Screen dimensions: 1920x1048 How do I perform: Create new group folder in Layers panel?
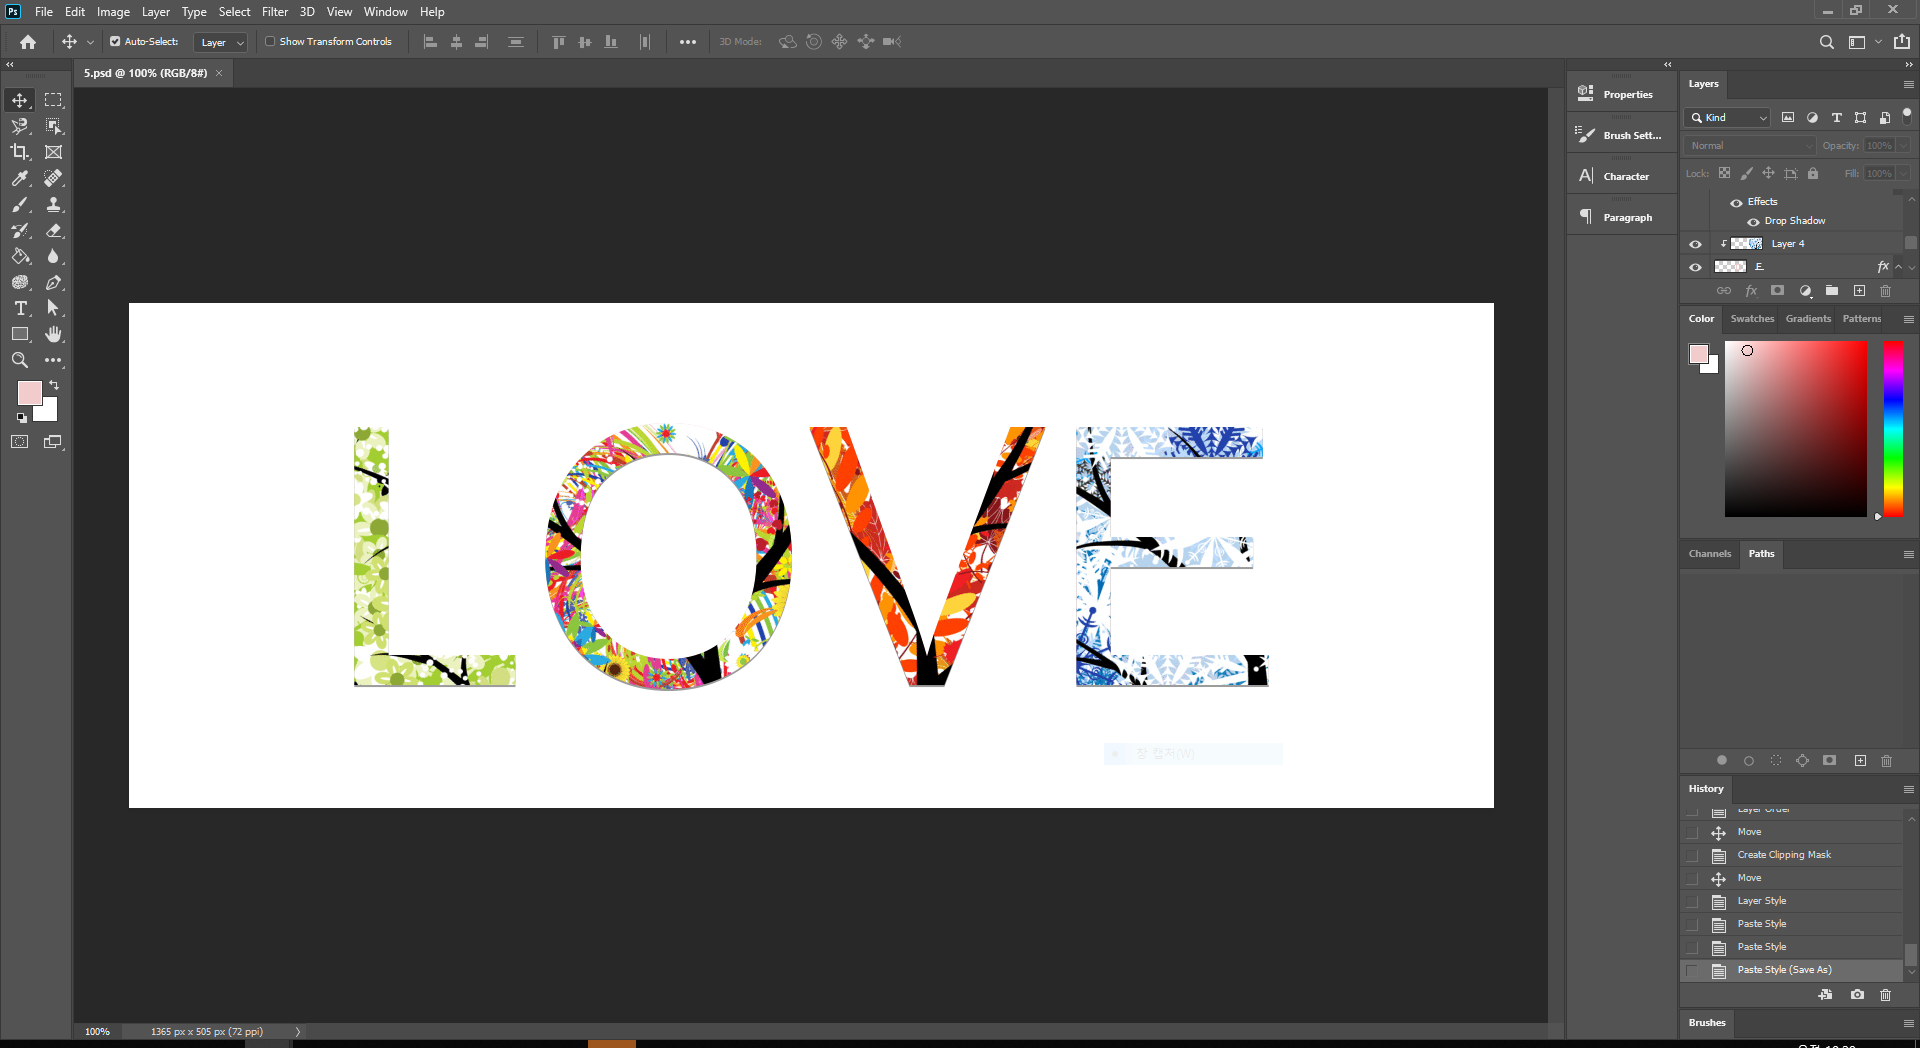coord(1832,291)
